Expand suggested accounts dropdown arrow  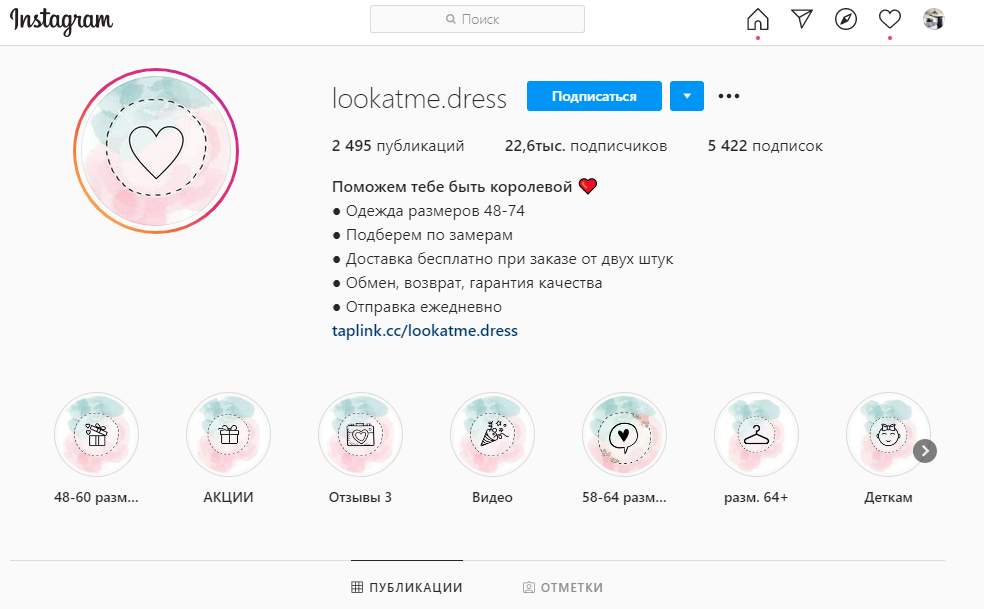687,96
